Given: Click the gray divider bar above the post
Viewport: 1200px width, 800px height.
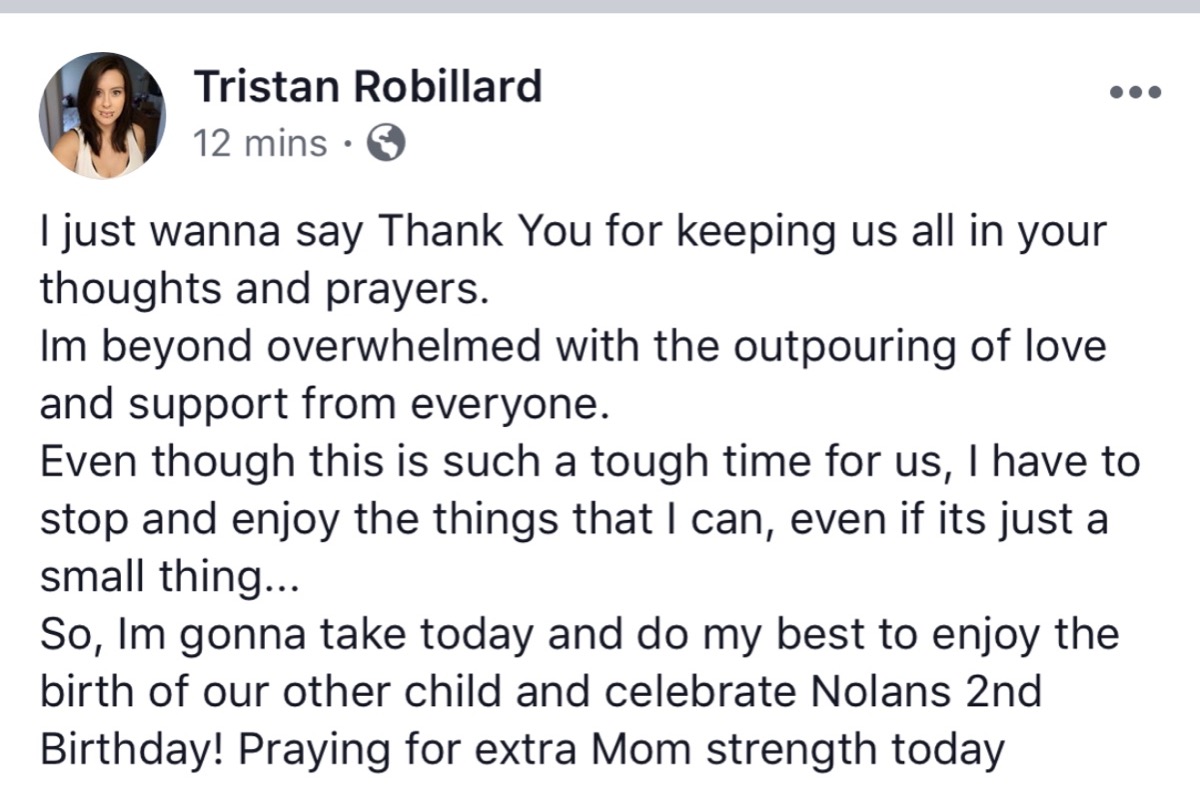Looking at the screenshot, I should (600, 8).
